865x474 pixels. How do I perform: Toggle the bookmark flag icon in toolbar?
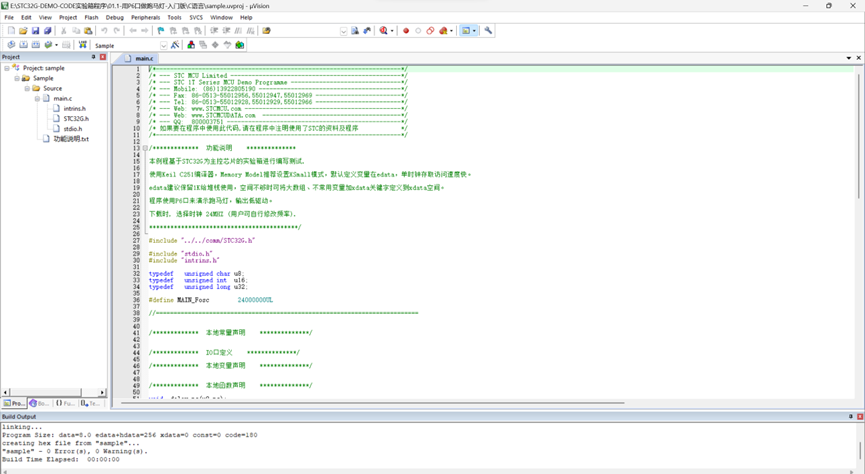tap(161, 31)
